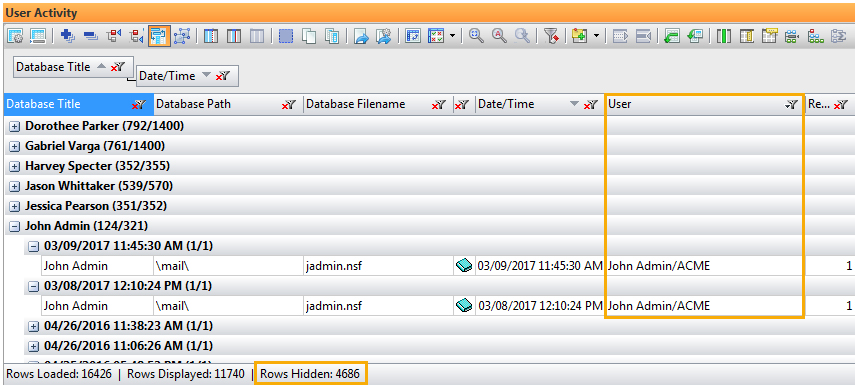Click the grid with yellow comment bubble icon
The image size is (855, 387).
[x=769, y=36]
